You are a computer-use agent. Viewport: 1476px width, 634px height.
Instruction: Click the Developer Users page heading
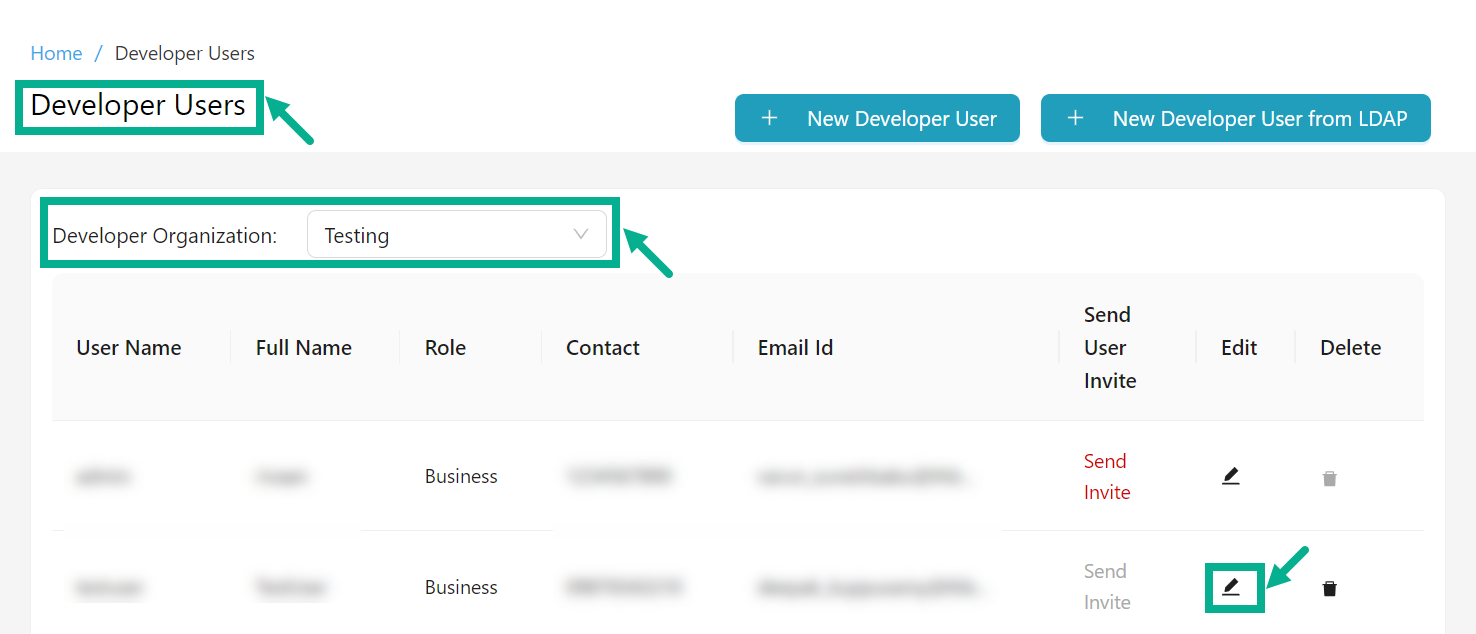click(x=138, y=105)
